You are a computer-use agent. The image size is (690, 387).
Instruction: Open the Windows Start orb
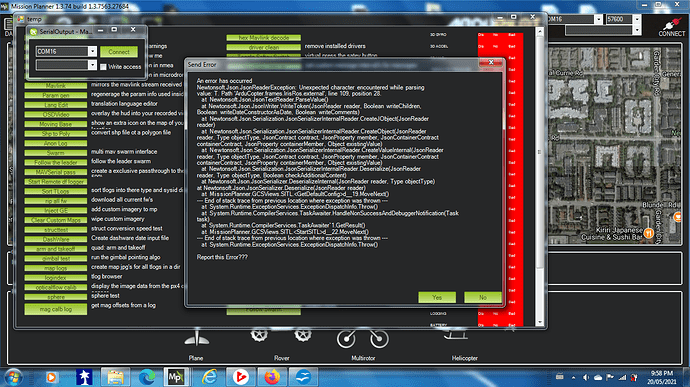(14, 377)
